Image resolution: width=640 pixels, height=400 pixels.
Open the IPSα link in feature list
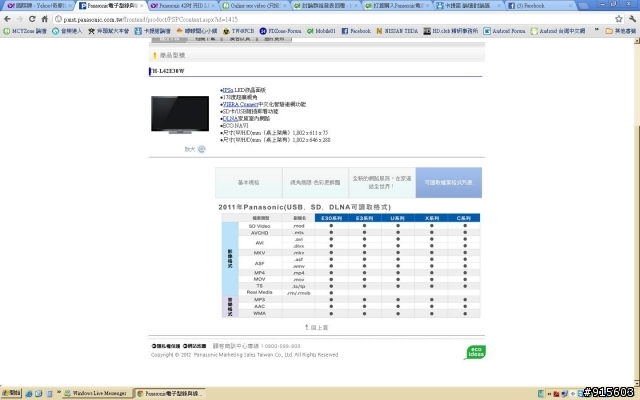pos(228,90)
